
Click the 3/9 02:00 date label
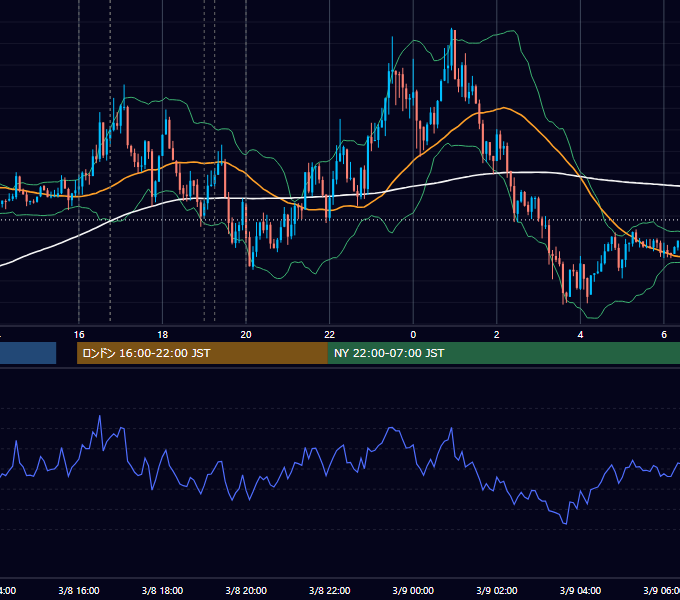497,590
